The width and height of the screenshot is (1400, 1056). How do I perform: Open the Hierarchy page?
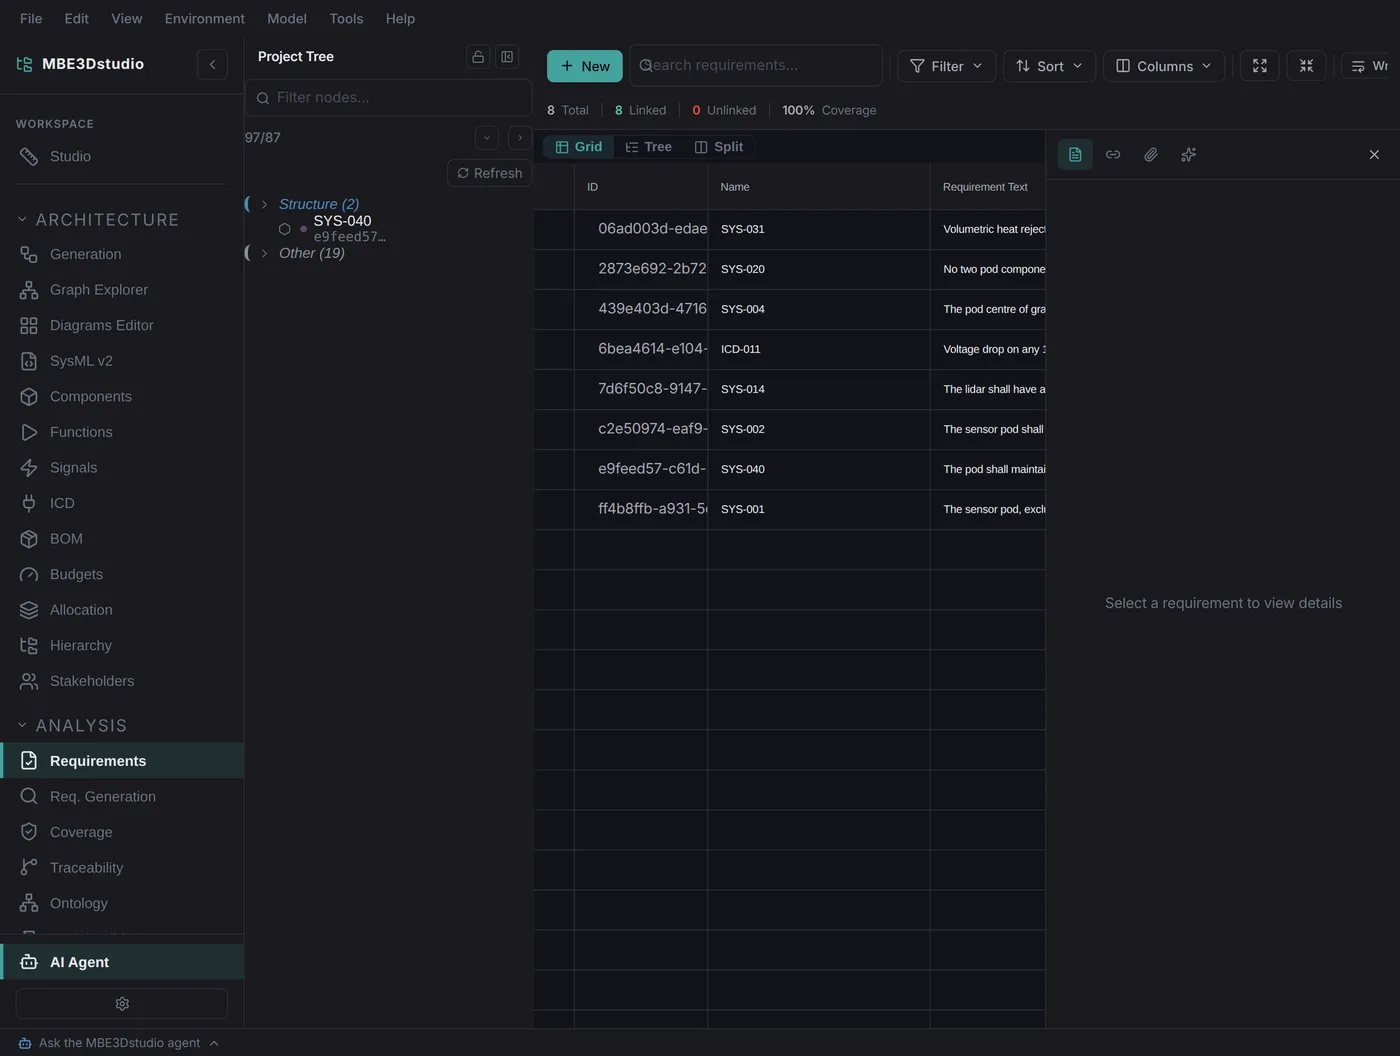(122, 645)
